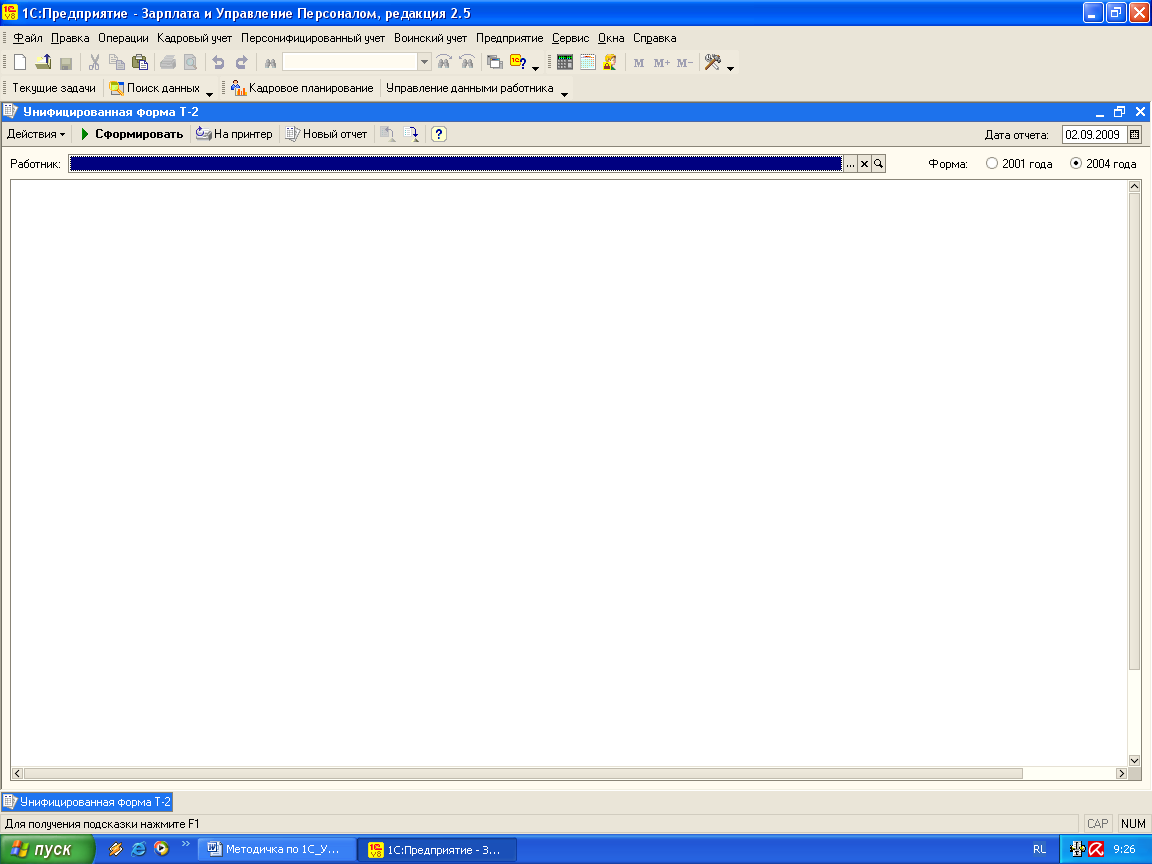This screenshot has height=864, width=1152.
Task: Open the Calculator icon
Action: click(x=564, y=62)
